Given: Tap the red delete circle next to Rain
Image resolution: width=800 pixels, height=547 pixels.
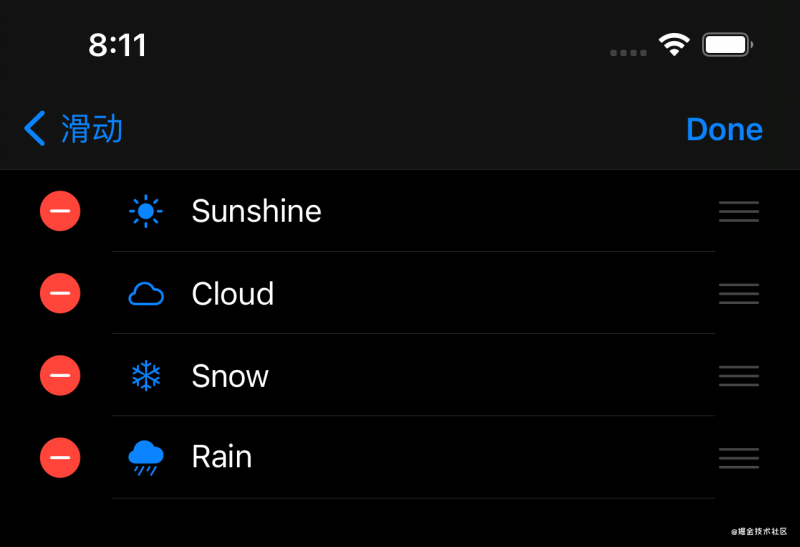Looking at the screenshot, I should click(x=60, y=457).
